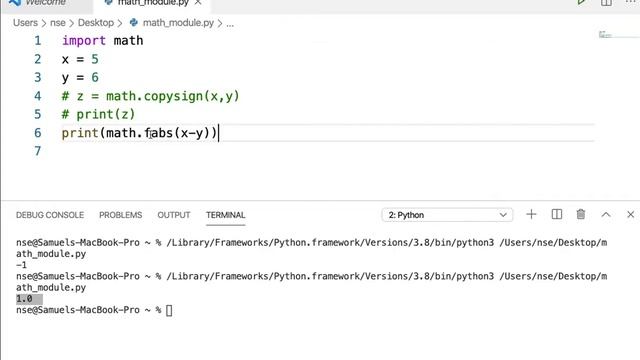
Task: Click line number 4 in the gutter
Action: click(x=38, y=96)
